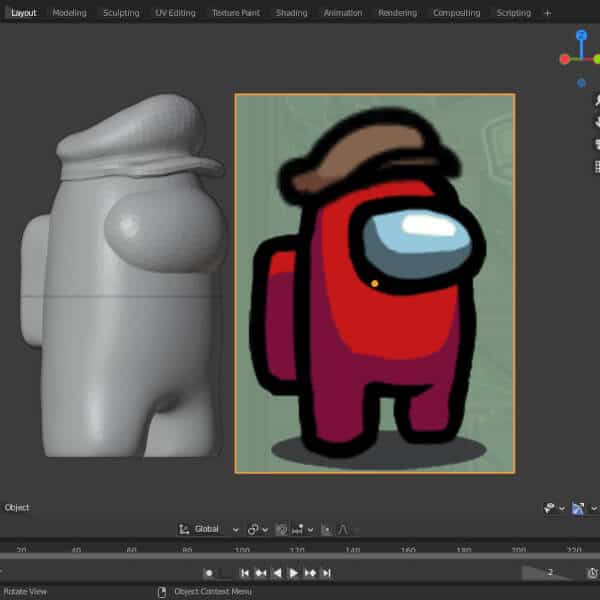Open the Object menu in viewport header
The image size is (600, 600).
coord(16,507)
